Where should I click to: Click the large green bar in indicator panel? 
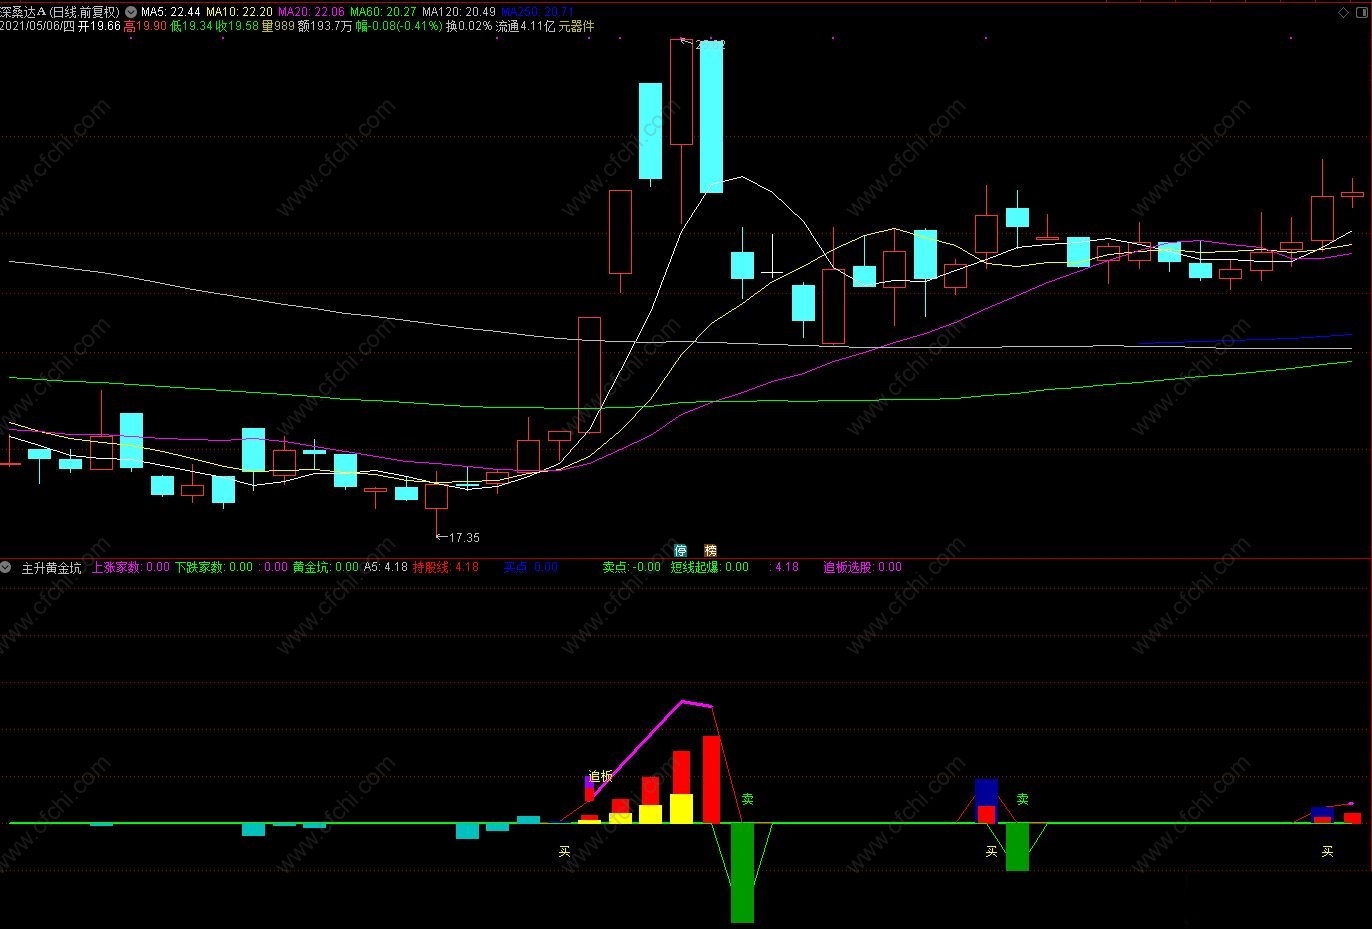(x=742, y=873)
